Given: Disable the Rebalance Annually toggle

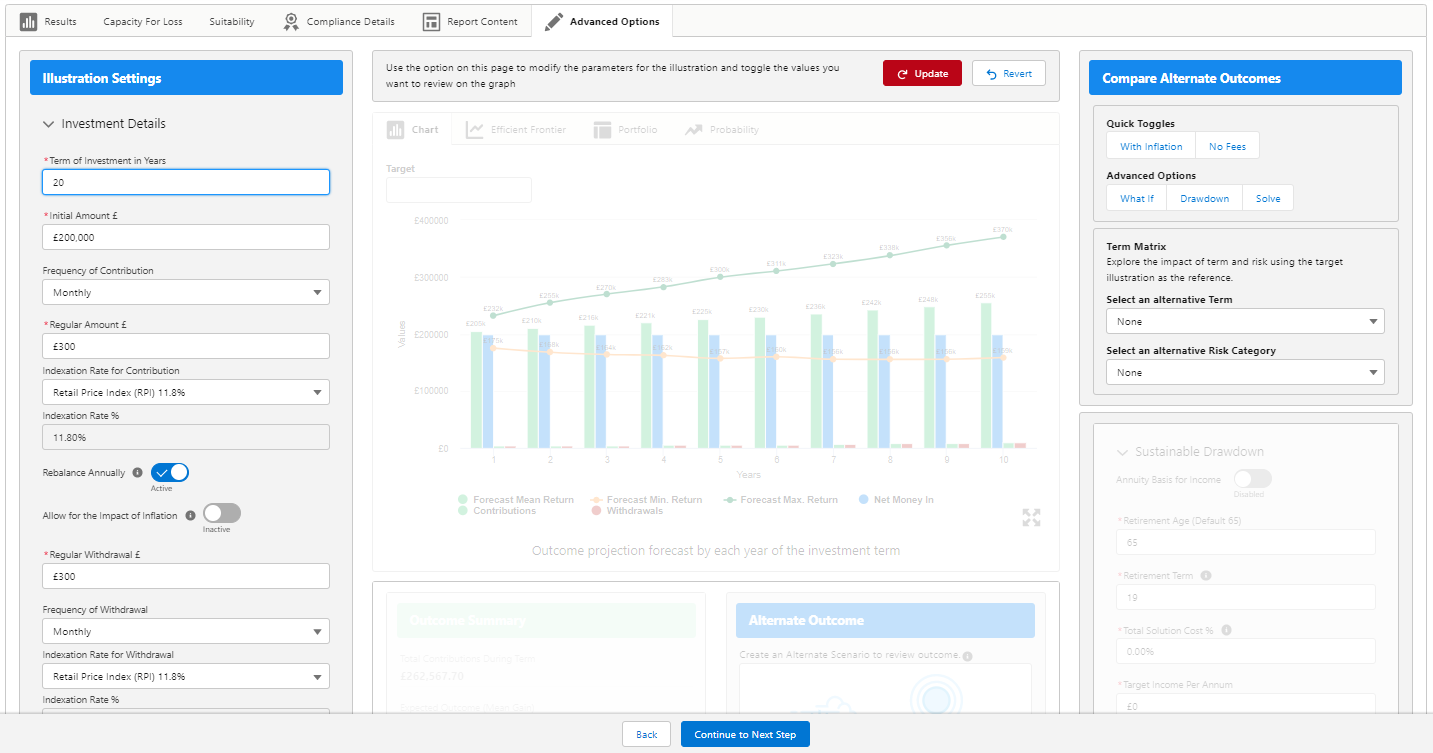Looking at the screenshot, I should 170,472.
